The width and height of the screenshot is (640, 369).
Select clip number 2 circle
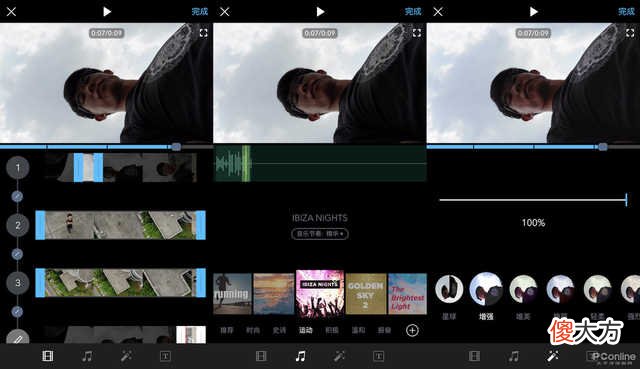click(x=18, y=225)
